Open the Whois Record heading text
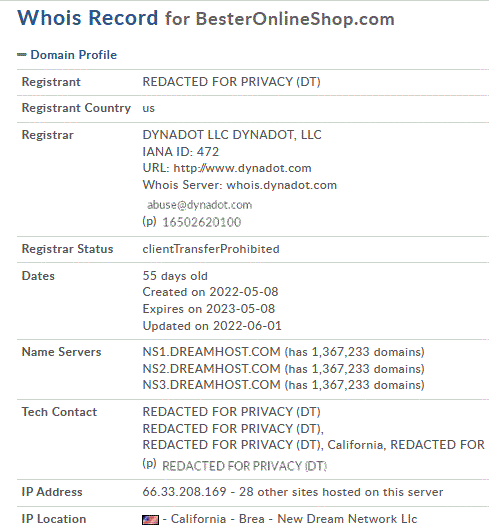This screenshot has width=489, height=531. point(88,18)
